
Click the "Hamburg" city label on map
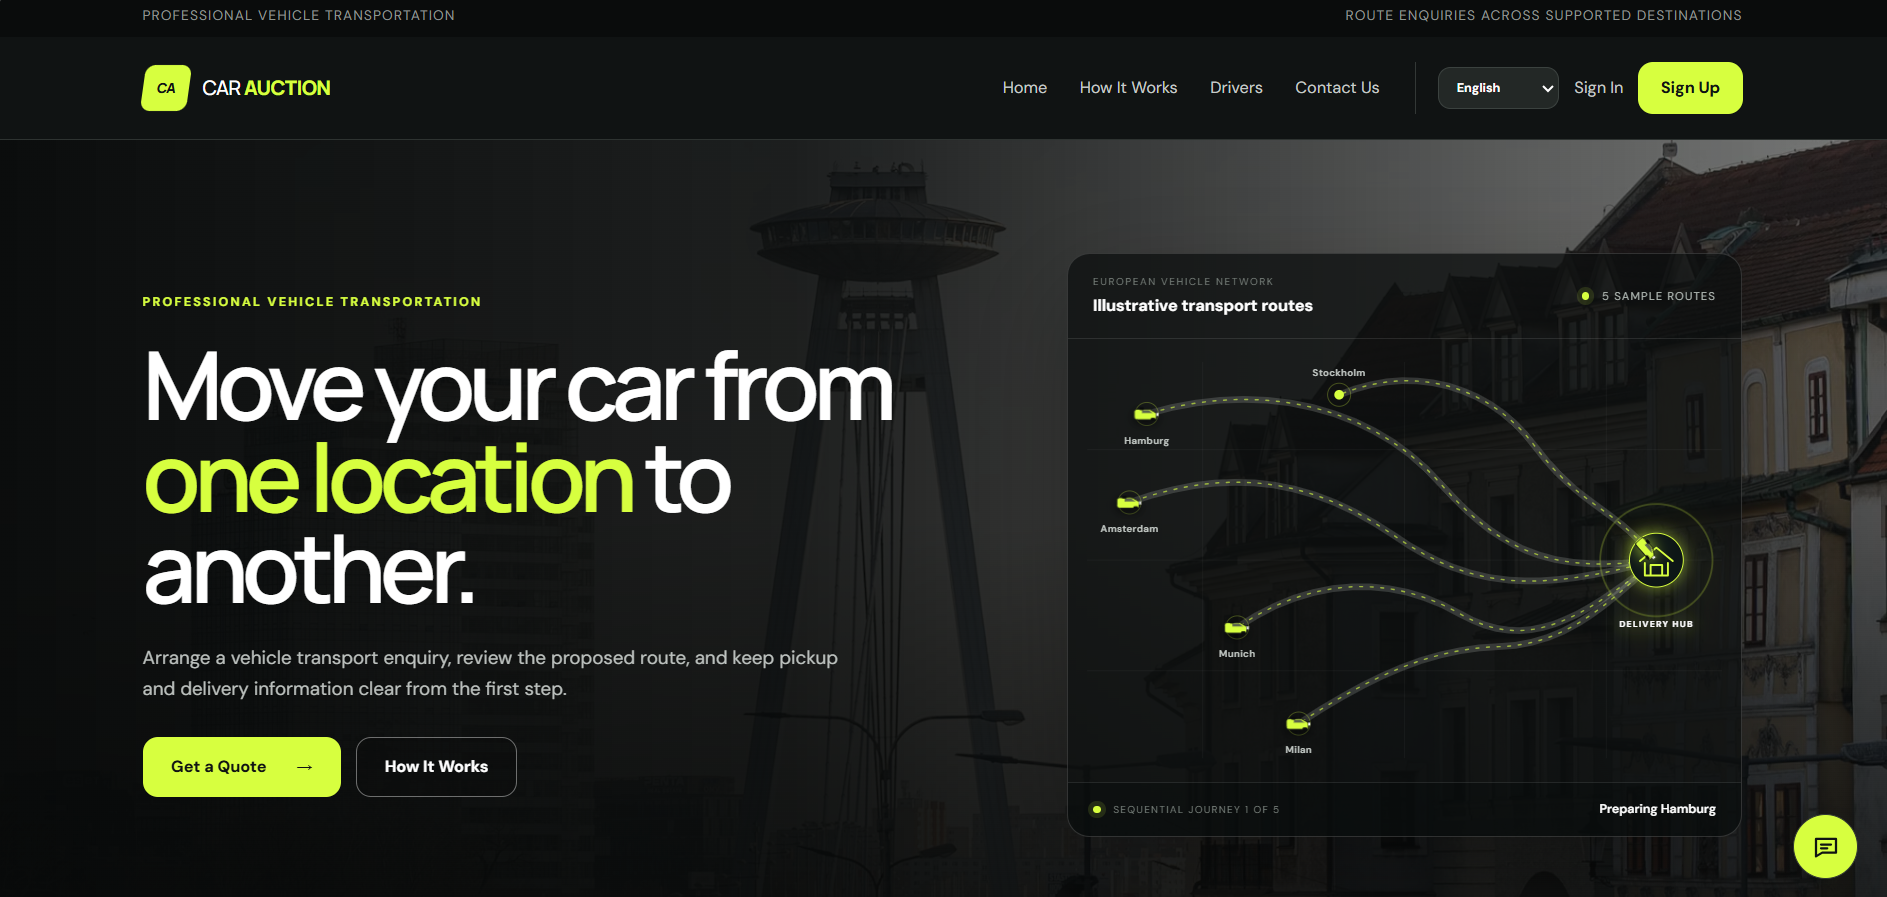[x=1146, y=441]
